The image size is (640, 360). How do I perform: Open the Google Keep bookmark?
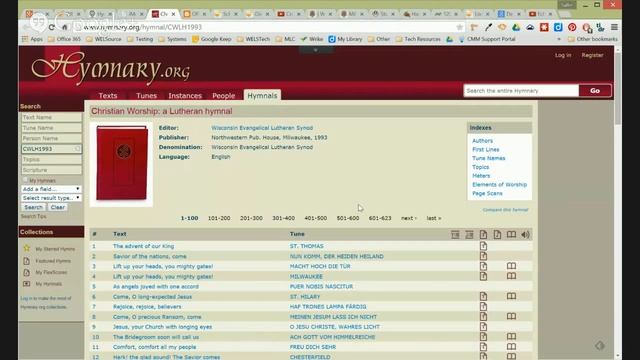point(212,39)
